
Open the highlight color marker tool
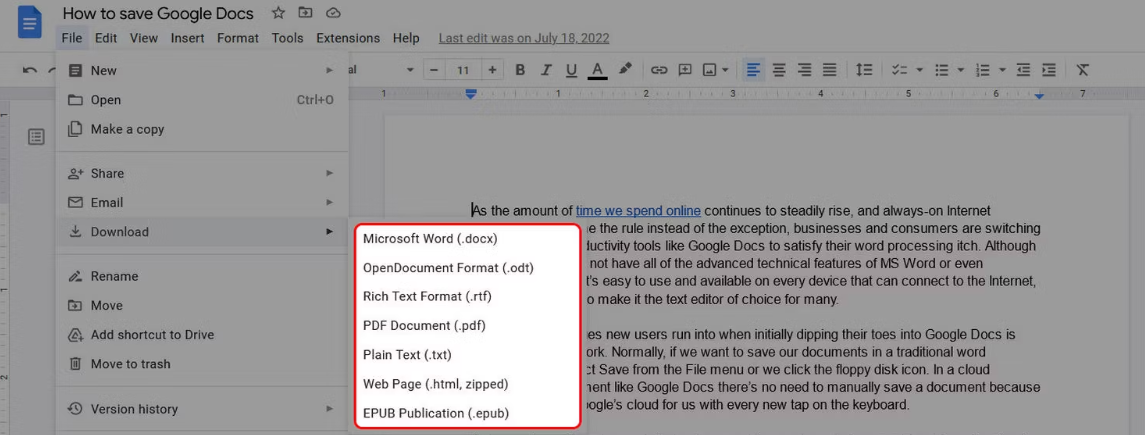pyautogui.click(x=624, y=69)
